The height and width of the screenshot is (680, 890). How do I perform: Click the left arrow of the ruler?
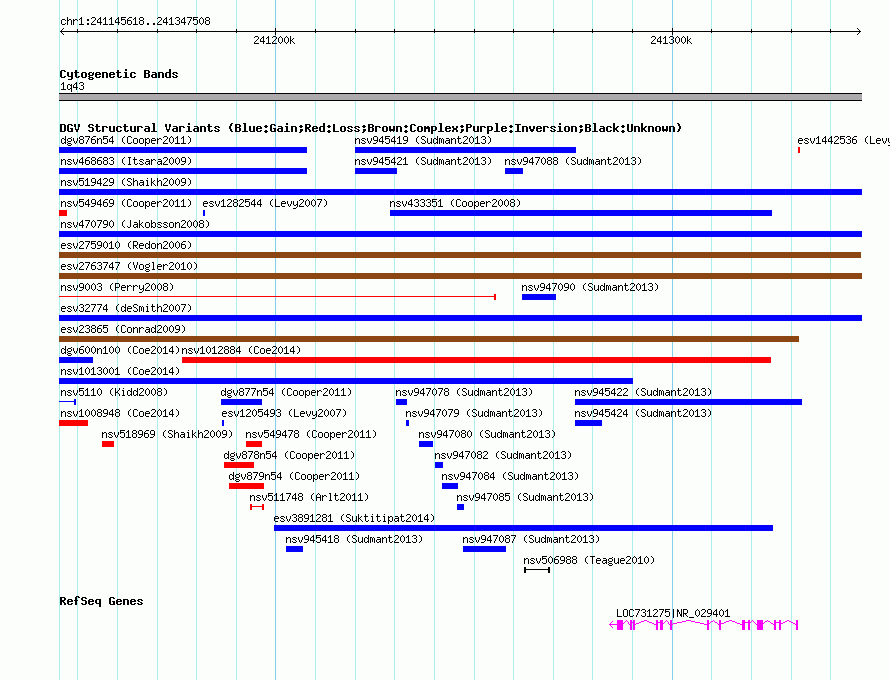tap(62, 31)
